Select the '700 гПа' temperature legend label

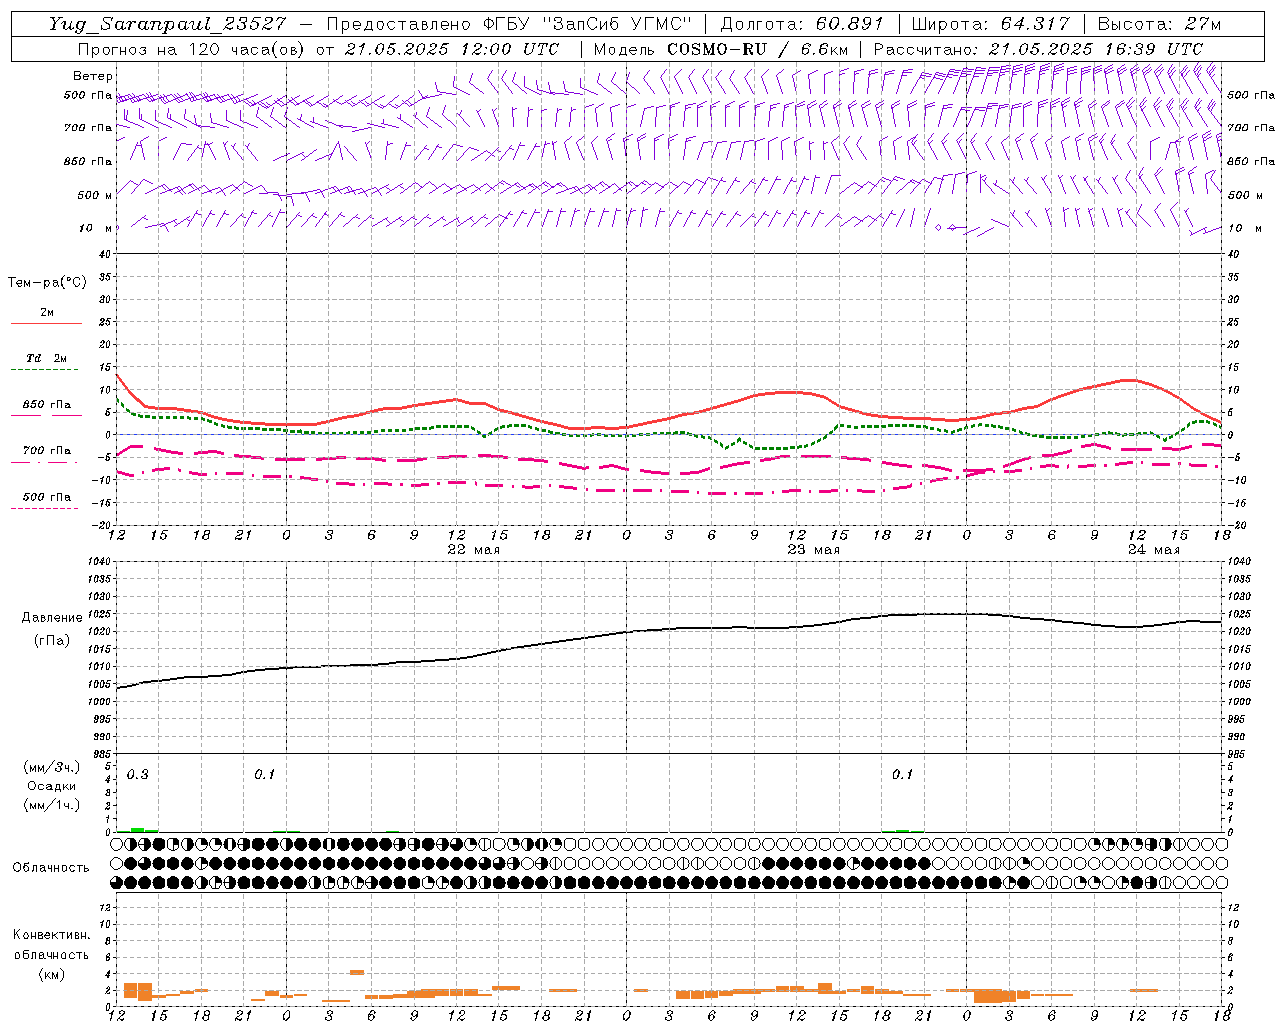(47, 451)
